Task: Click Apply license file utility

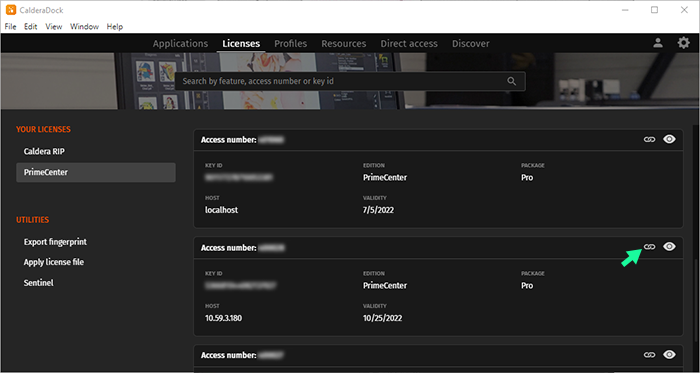Action: click(54, 262)
